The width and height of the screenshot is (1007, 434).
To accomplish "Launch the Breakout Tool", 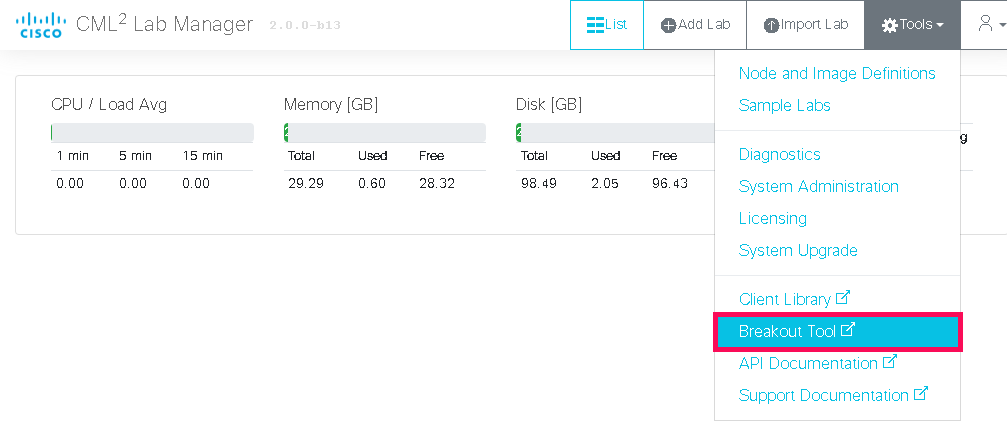I will pos(837,331).
